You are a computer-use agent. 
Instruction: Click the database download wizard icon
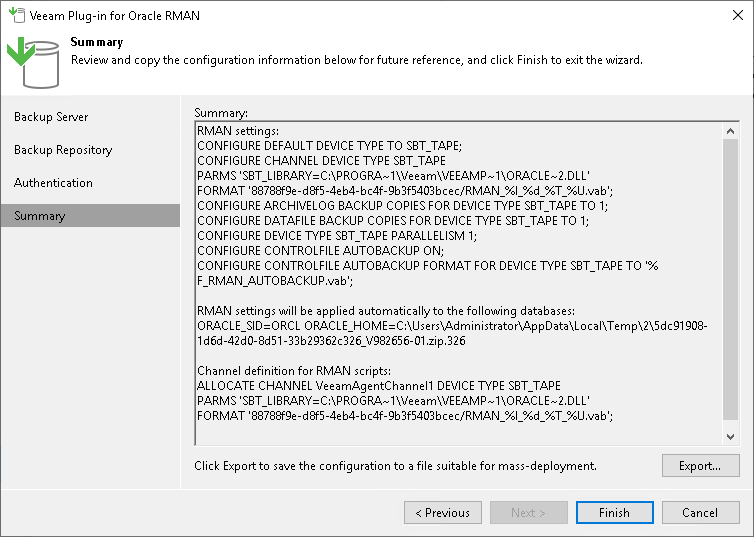(33, 62)
